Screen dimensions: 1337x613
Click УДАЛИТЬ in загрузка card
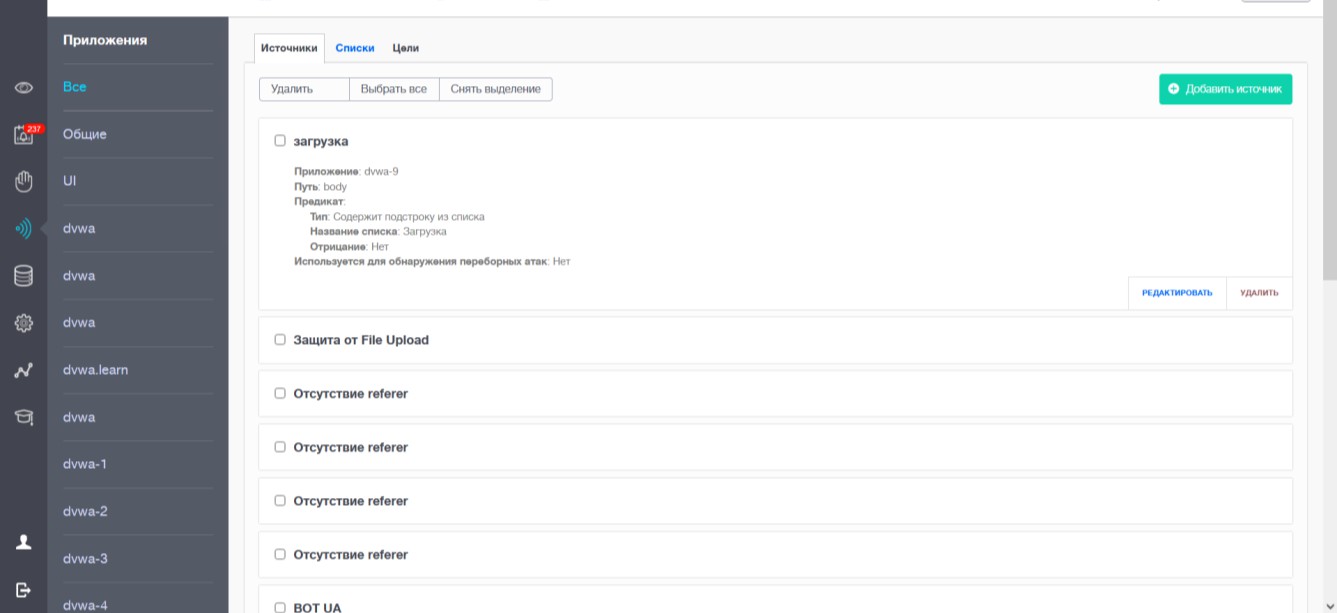click(1259, 293)
